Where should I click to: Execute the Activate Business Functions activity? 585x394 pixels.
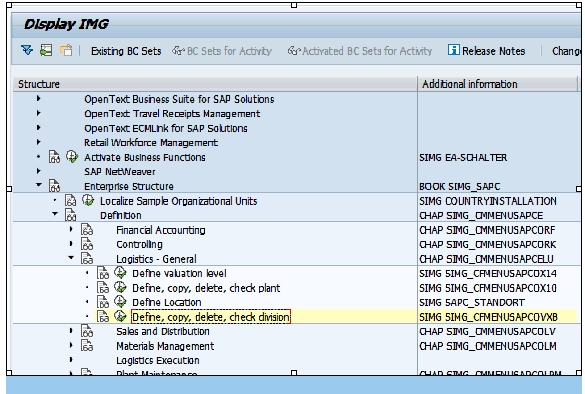[x=72, y=157]
